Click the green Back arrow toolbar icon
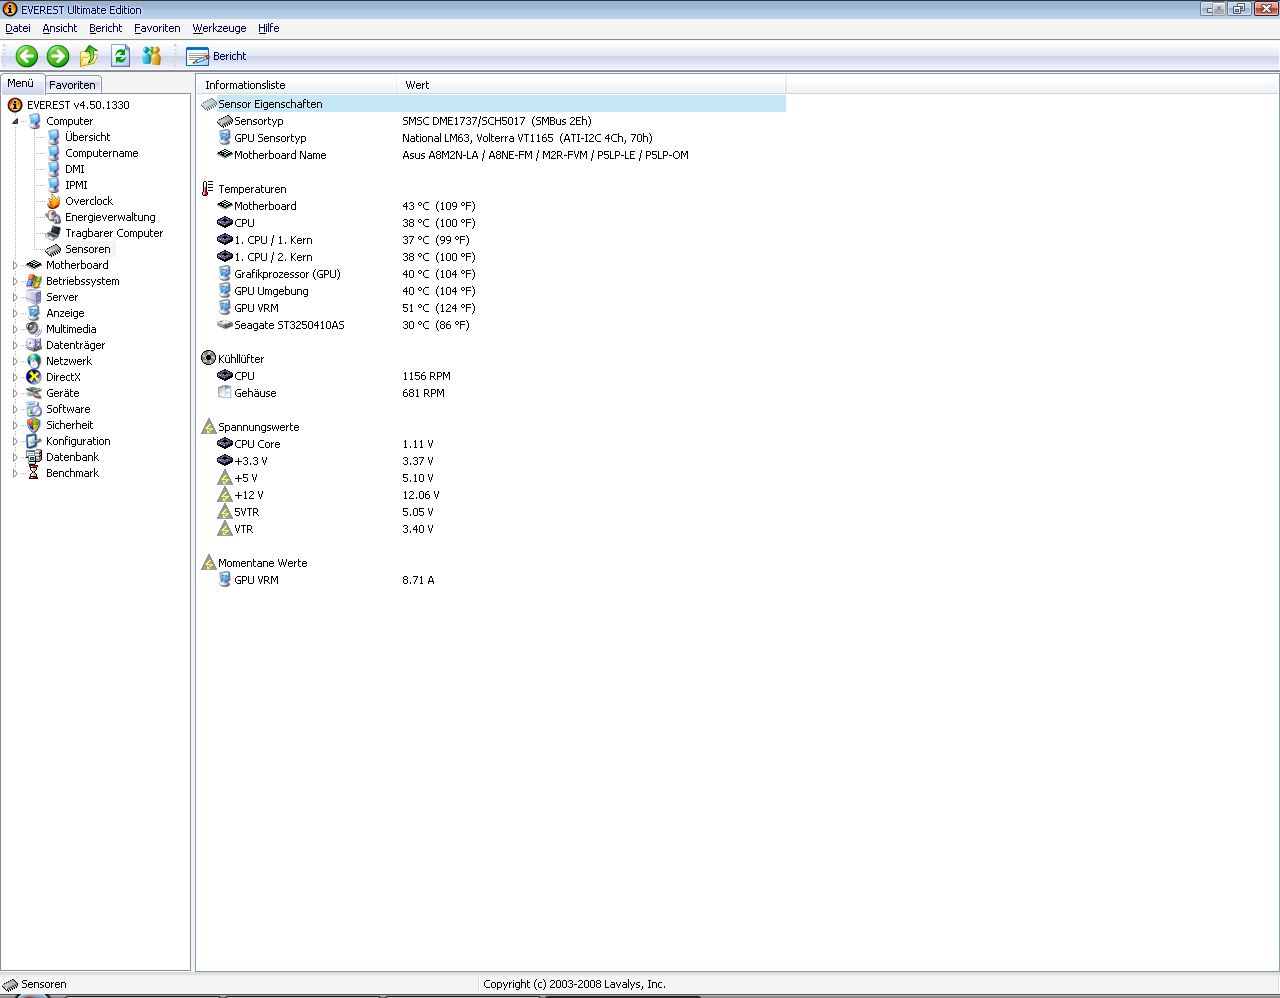1280x998 pixels. (x=27, y=56)
